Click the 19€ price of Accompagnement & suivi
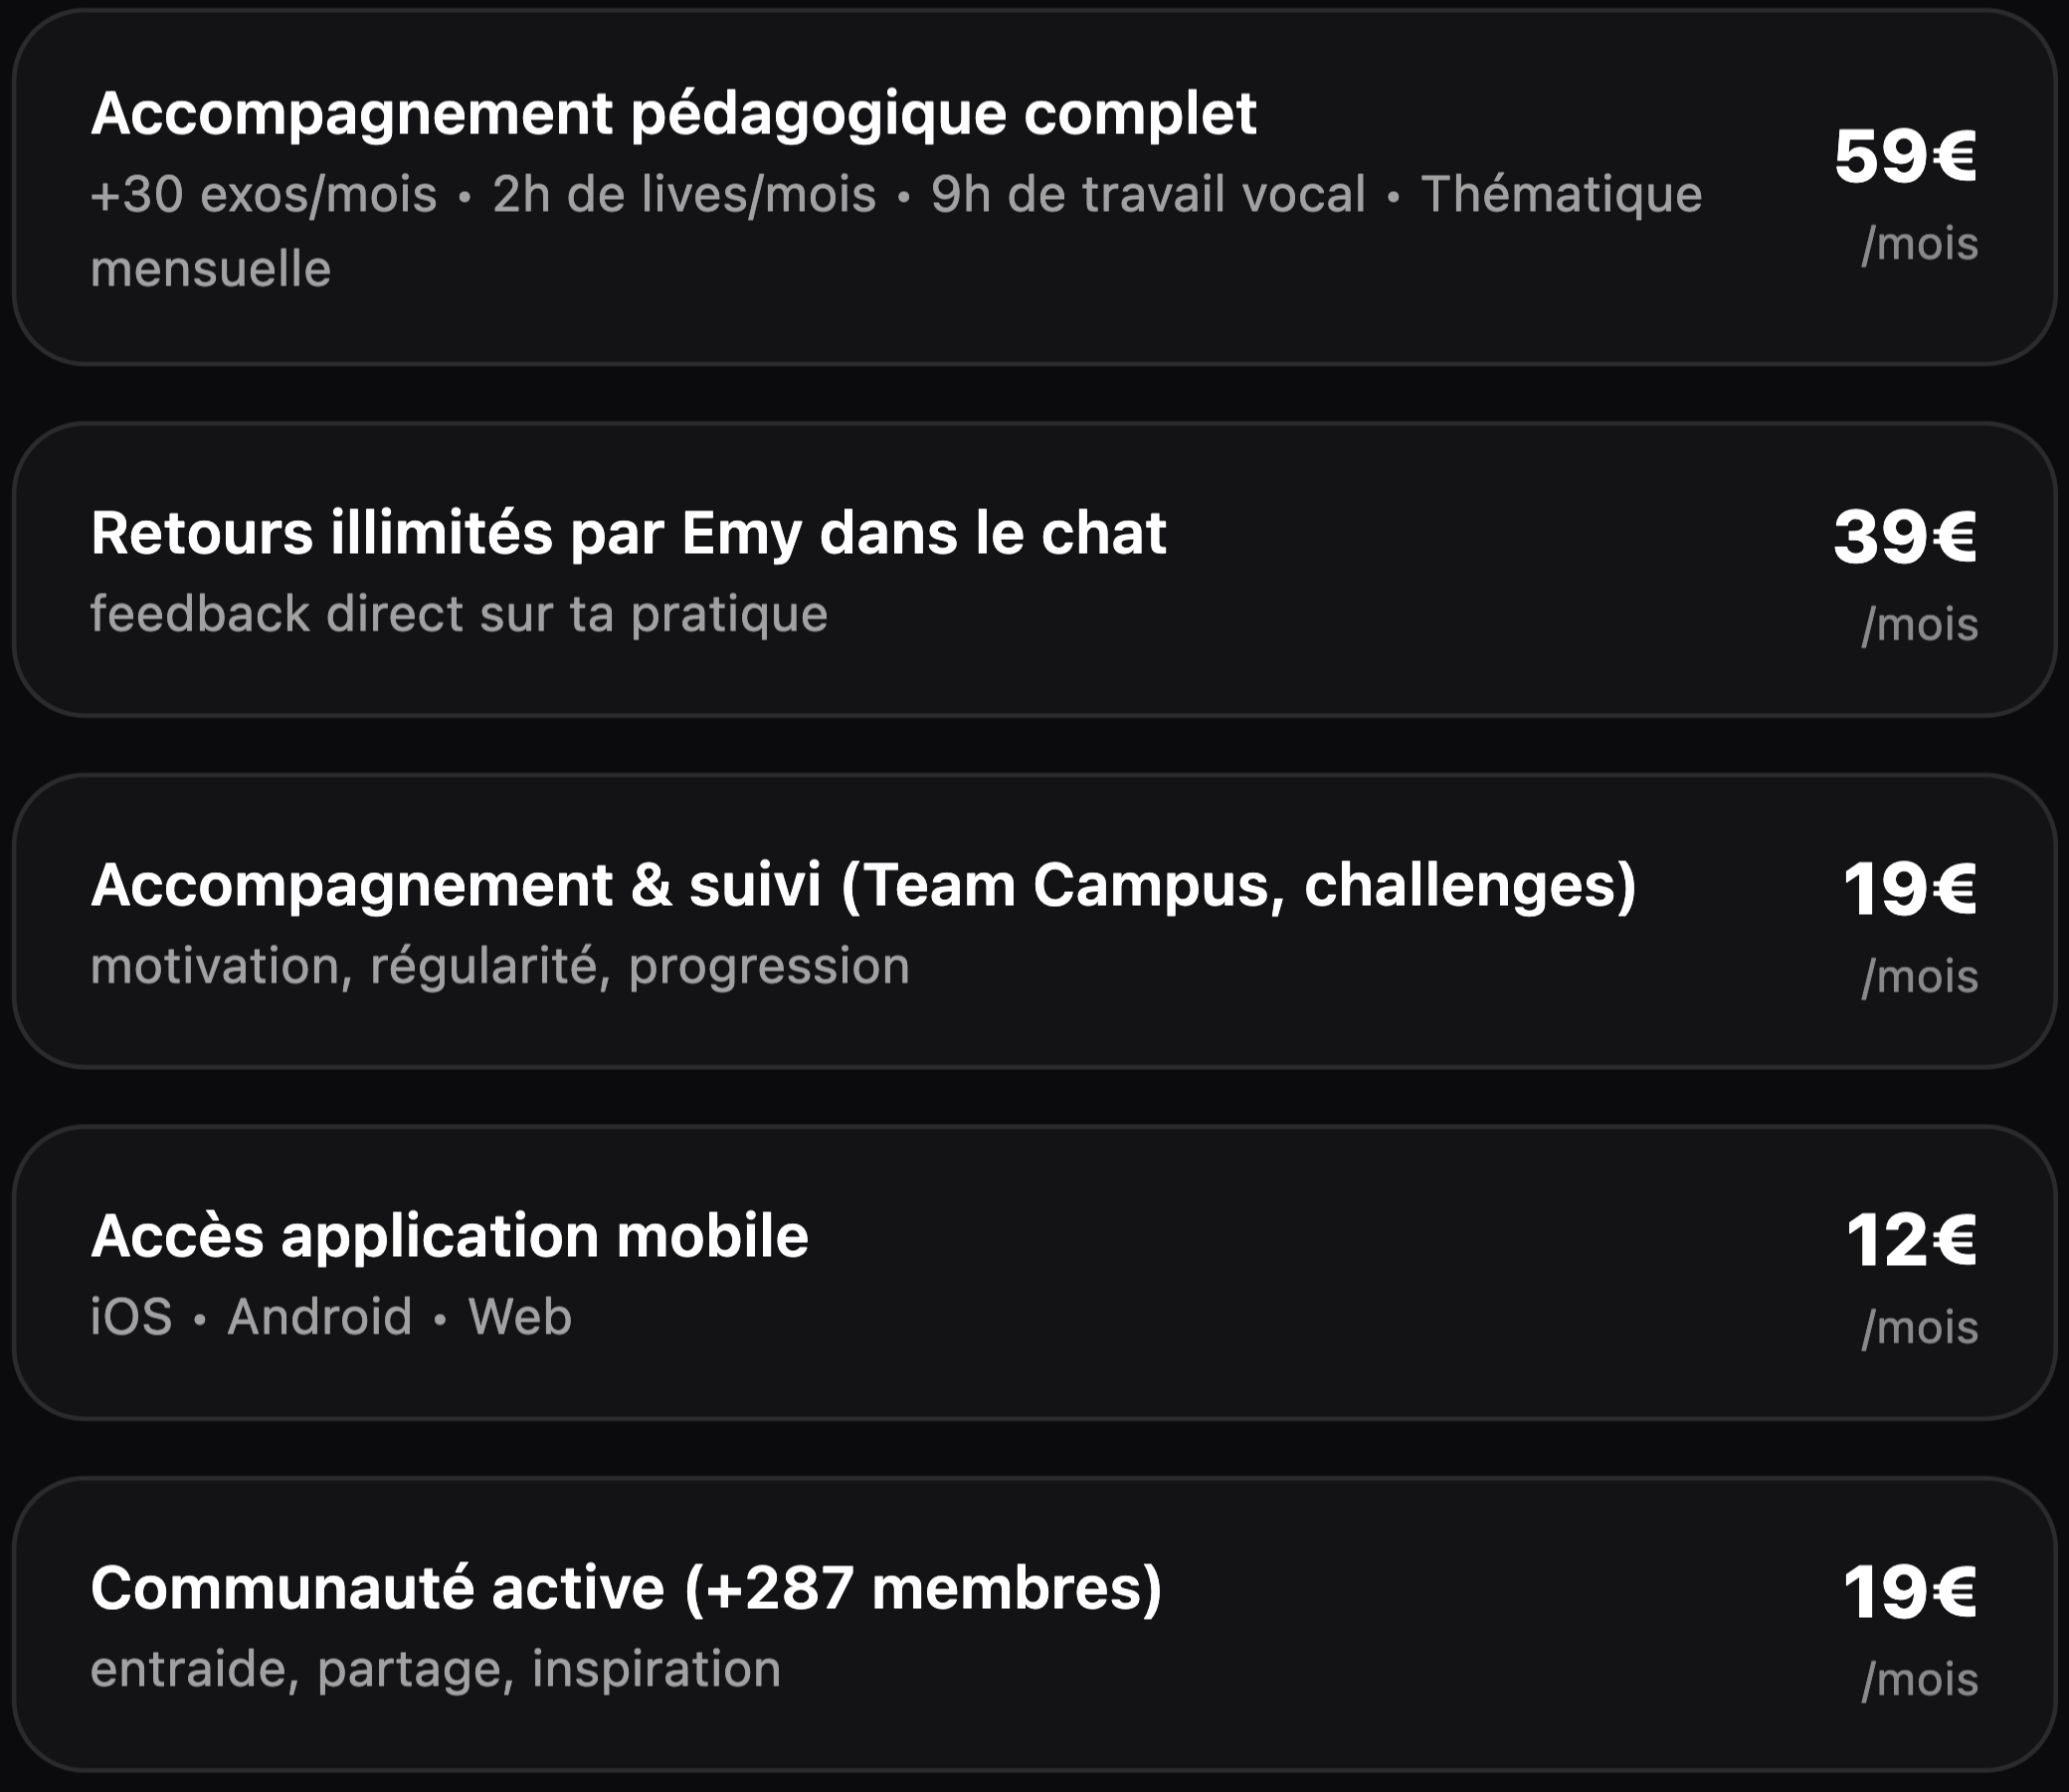2069x1792 pixels. (1909, 889)
